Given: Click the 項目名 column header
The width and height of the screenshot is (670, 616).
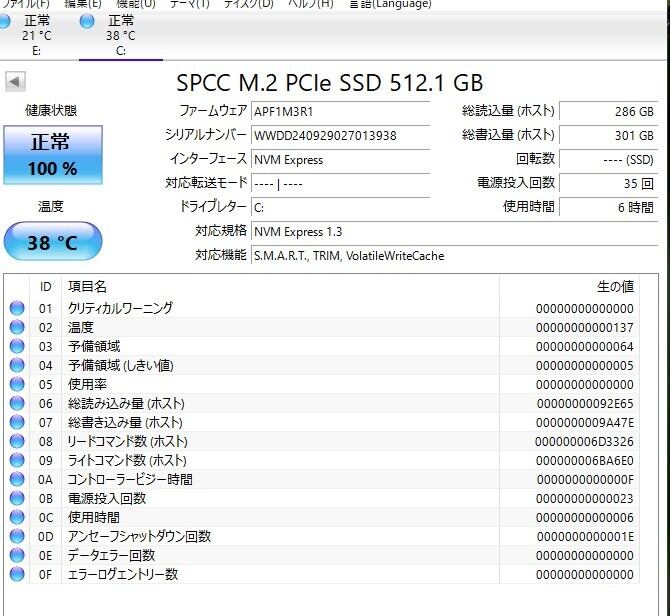Looking at the screenshot, I should tap(280, 287).
